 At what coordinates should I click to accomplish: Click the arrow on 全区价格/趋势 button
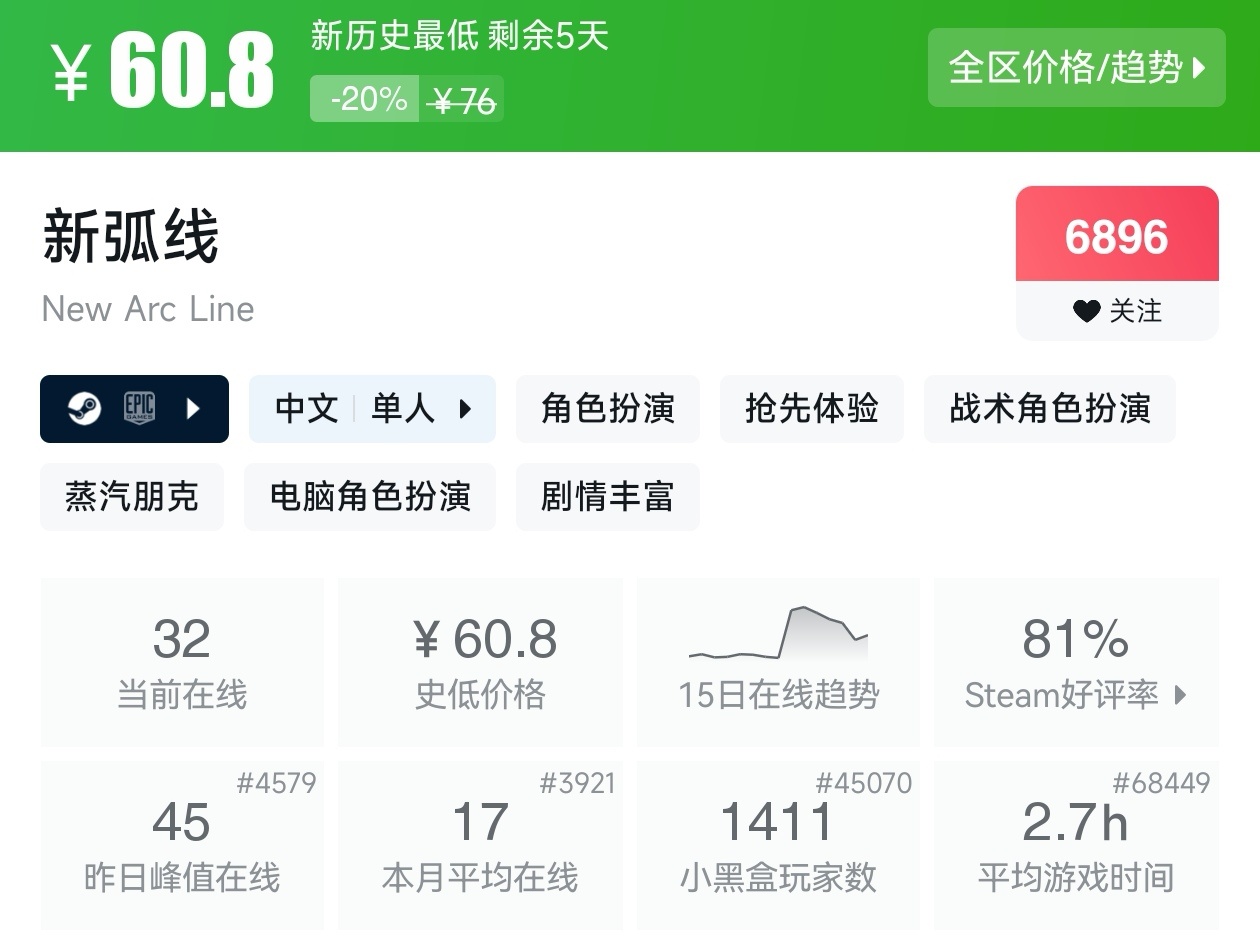(x=1199, y=69)
